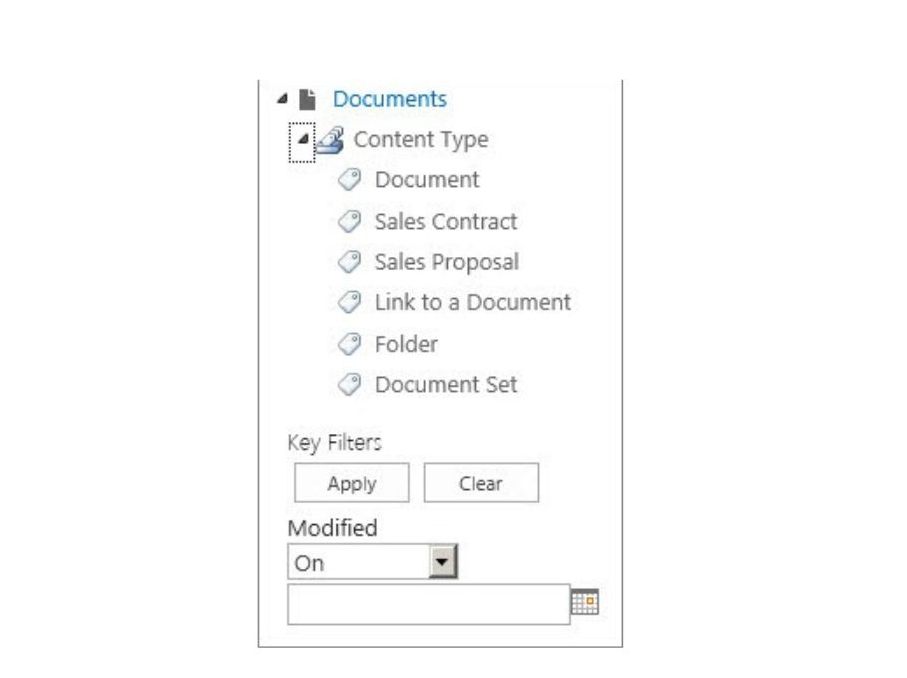Click the tag icon beside Document Set
This screenshot has height=678, width=907.
click(349, 384)
